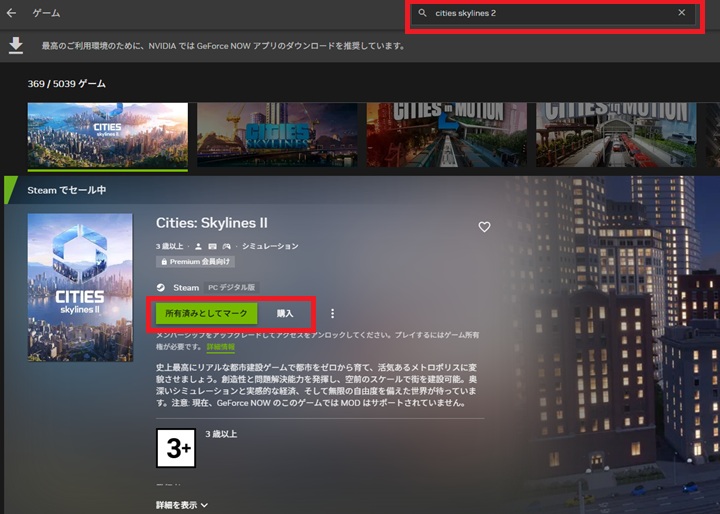Click the 3+ age rating badge

175,449
